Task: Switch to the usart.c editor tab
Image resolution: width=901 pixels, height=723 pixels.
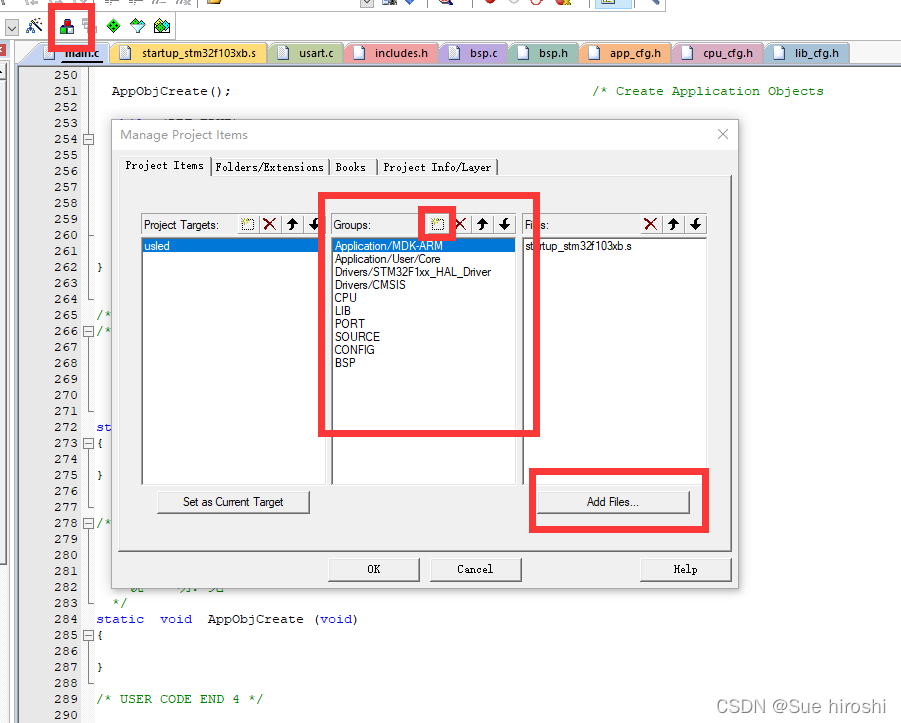Action: [306, 53]
